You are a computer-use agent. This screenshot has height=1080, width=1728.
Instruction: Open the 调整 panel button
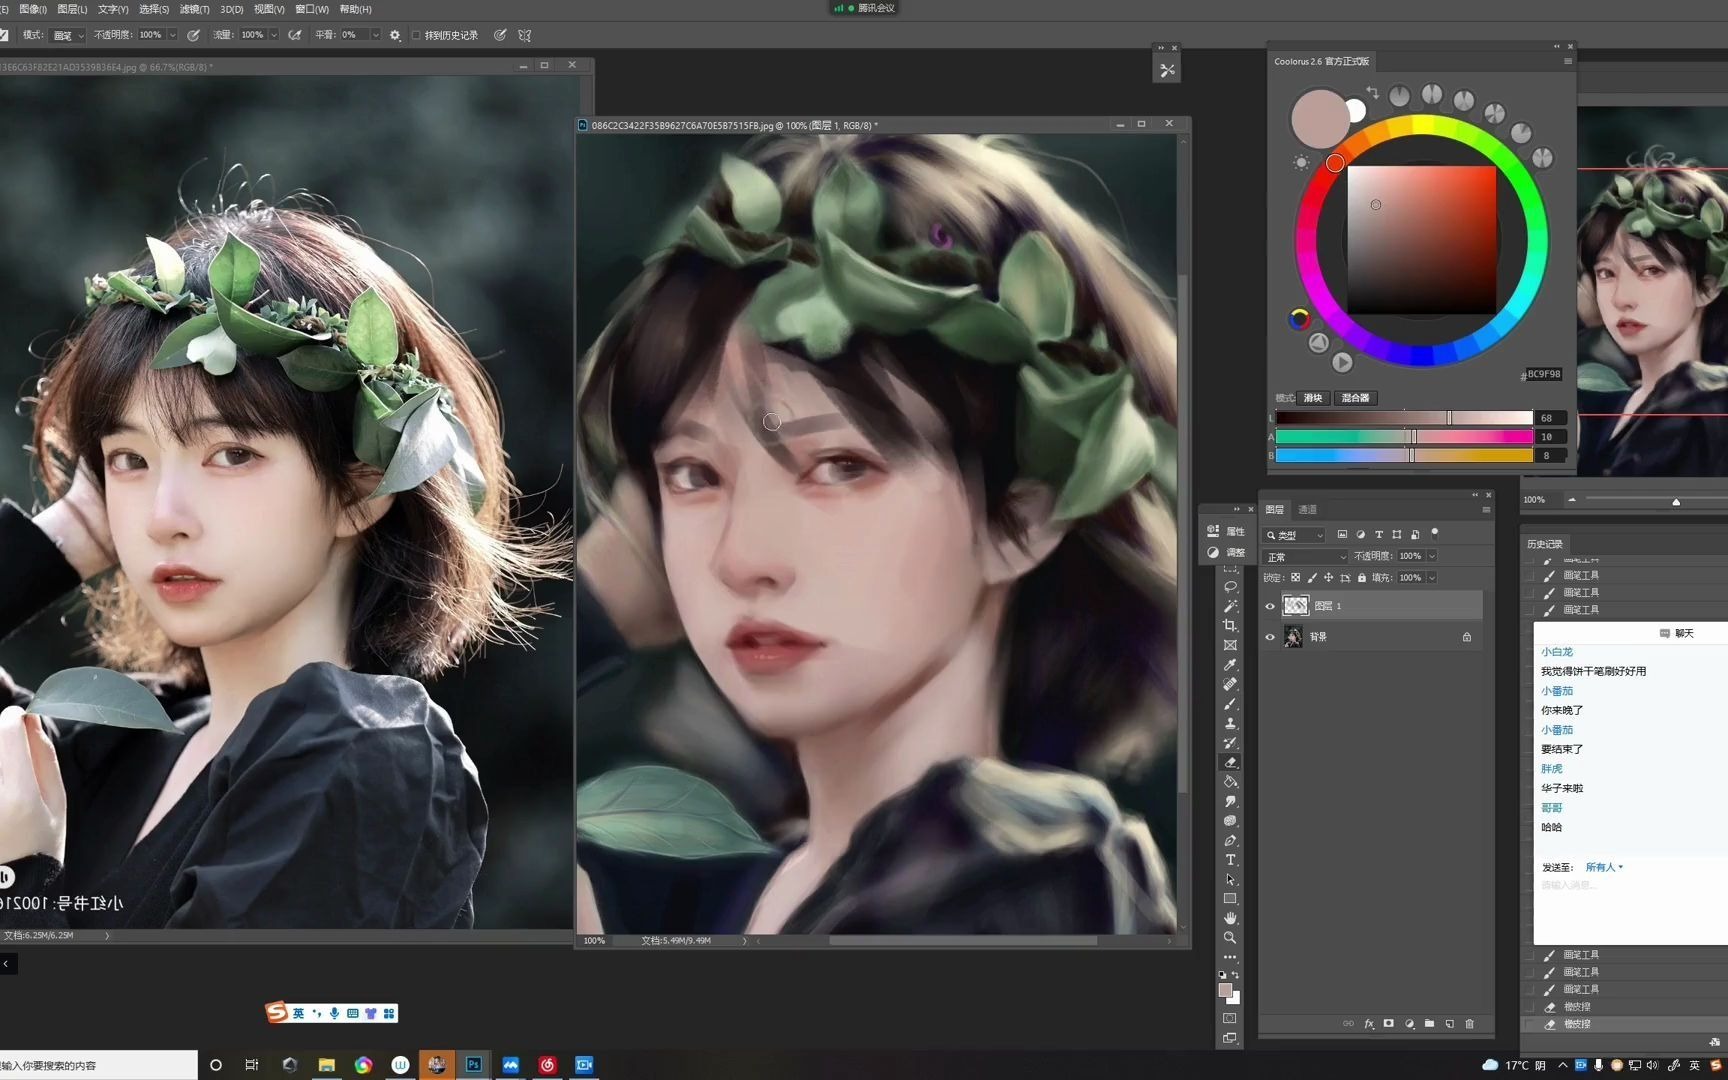[1227, 552]
